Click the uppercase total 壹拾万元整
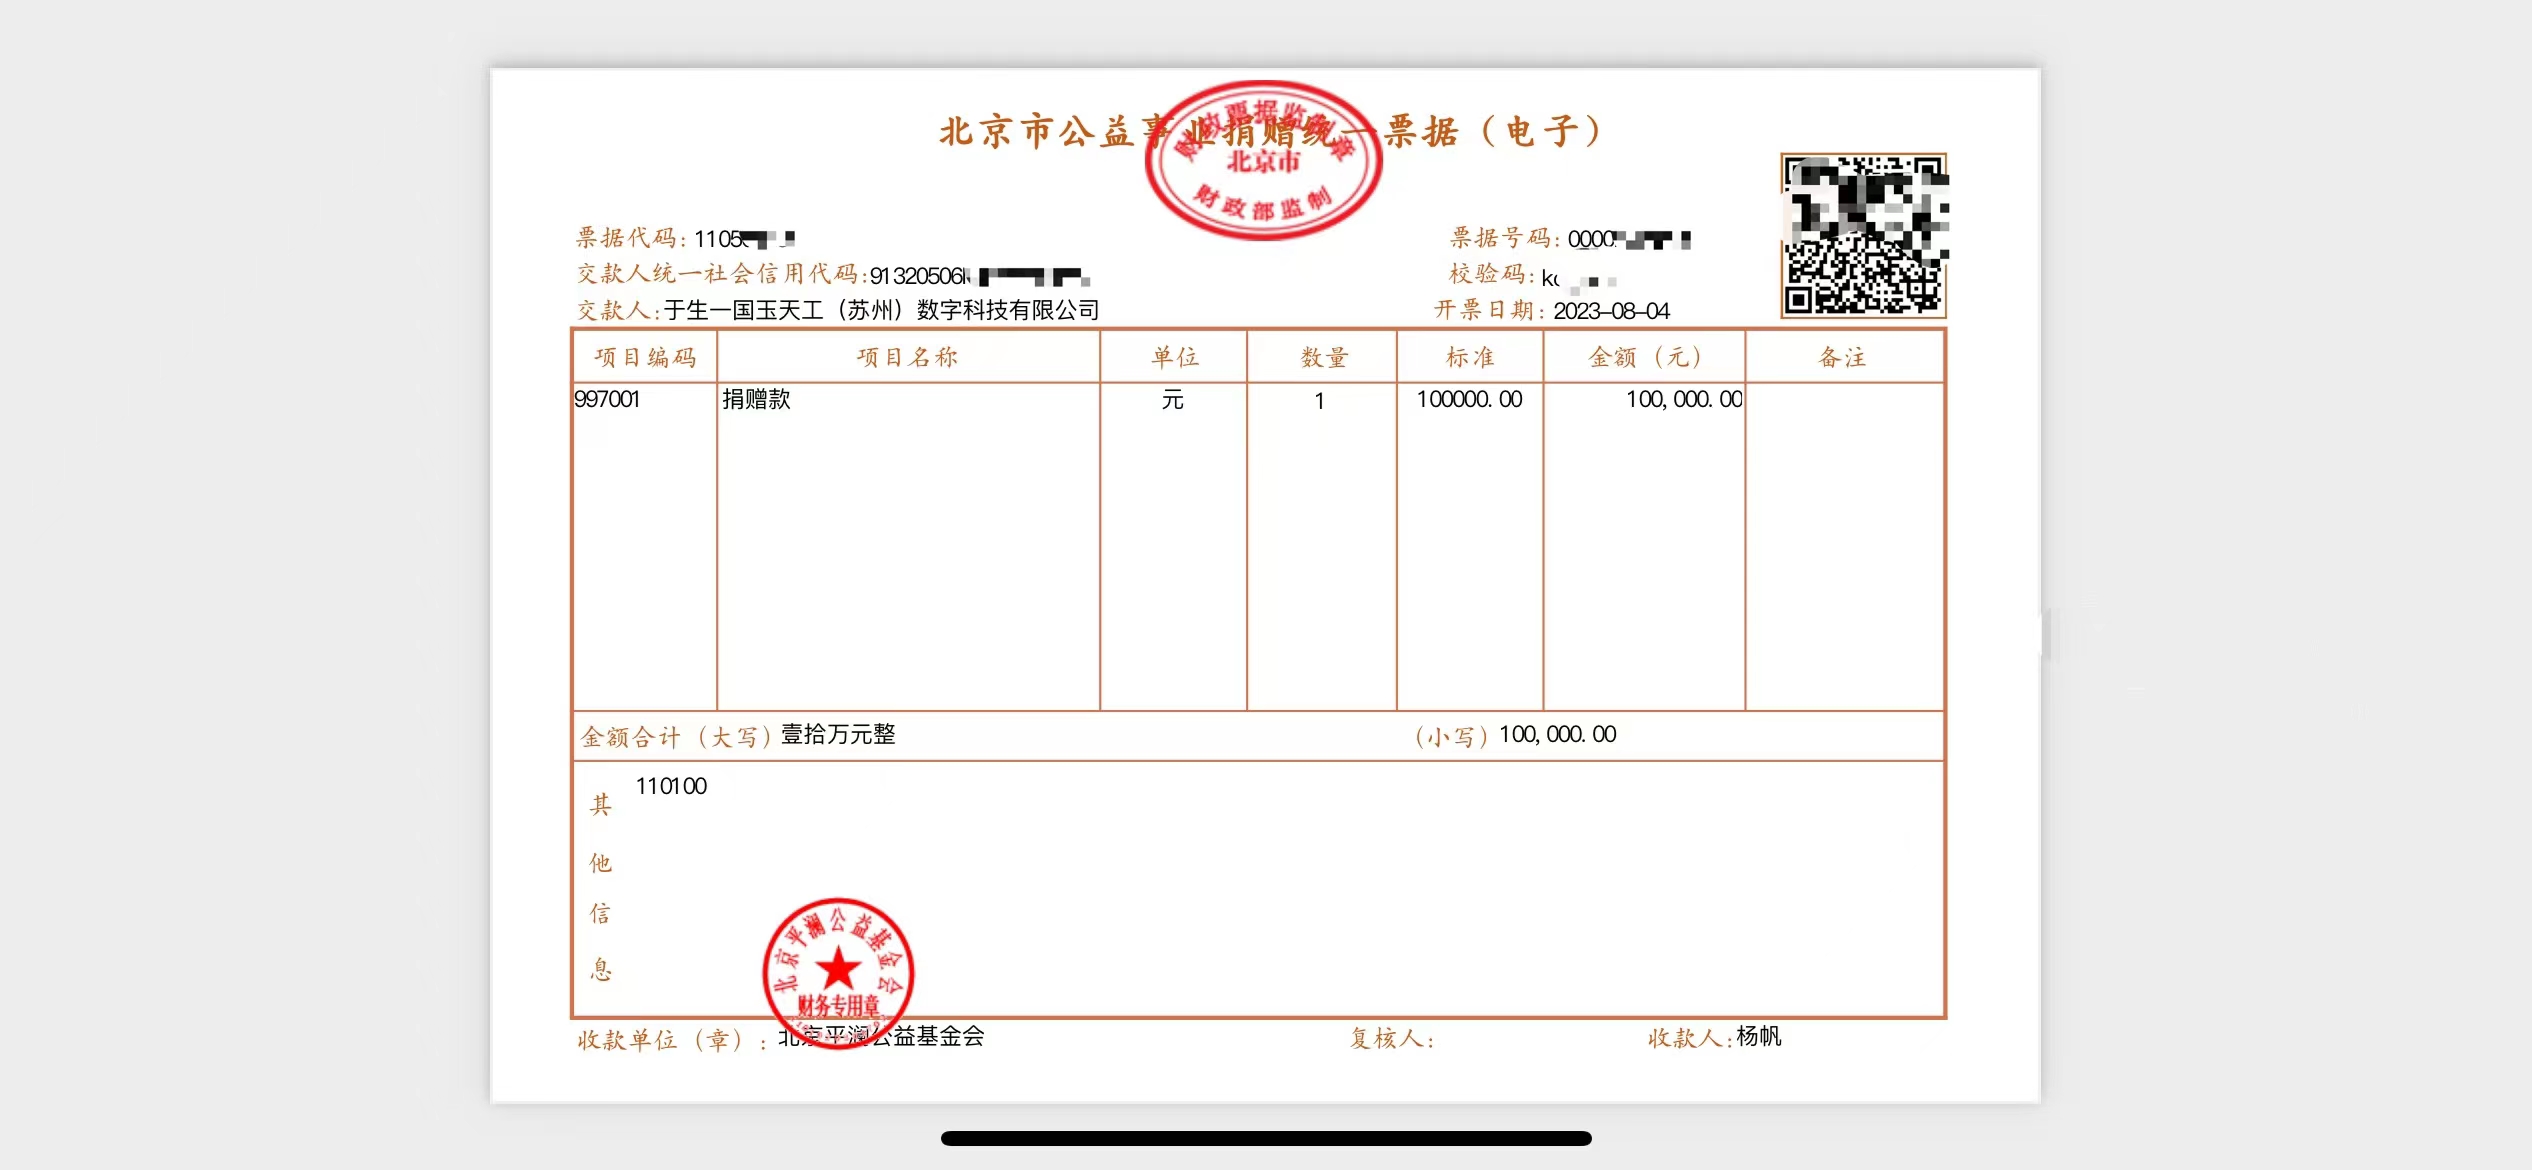This screenshot has width=2532, height=1170. [838, 735]
